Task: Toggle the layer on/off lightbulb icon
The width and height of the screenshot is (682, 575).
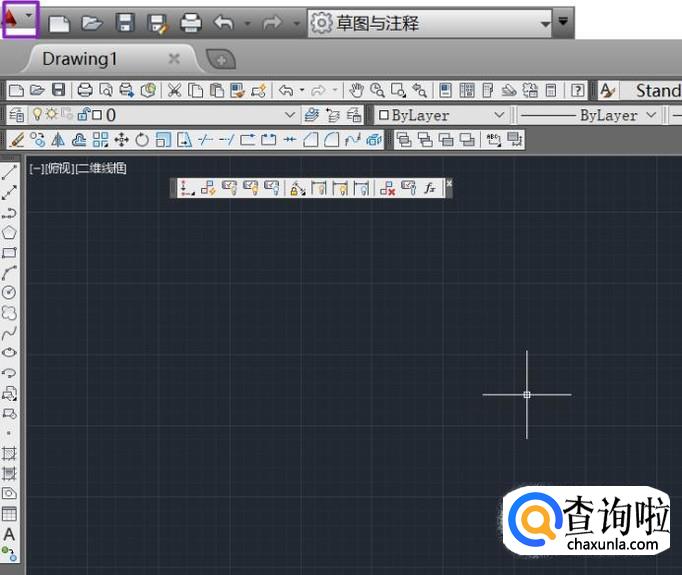Action: (x=37, y=115)
